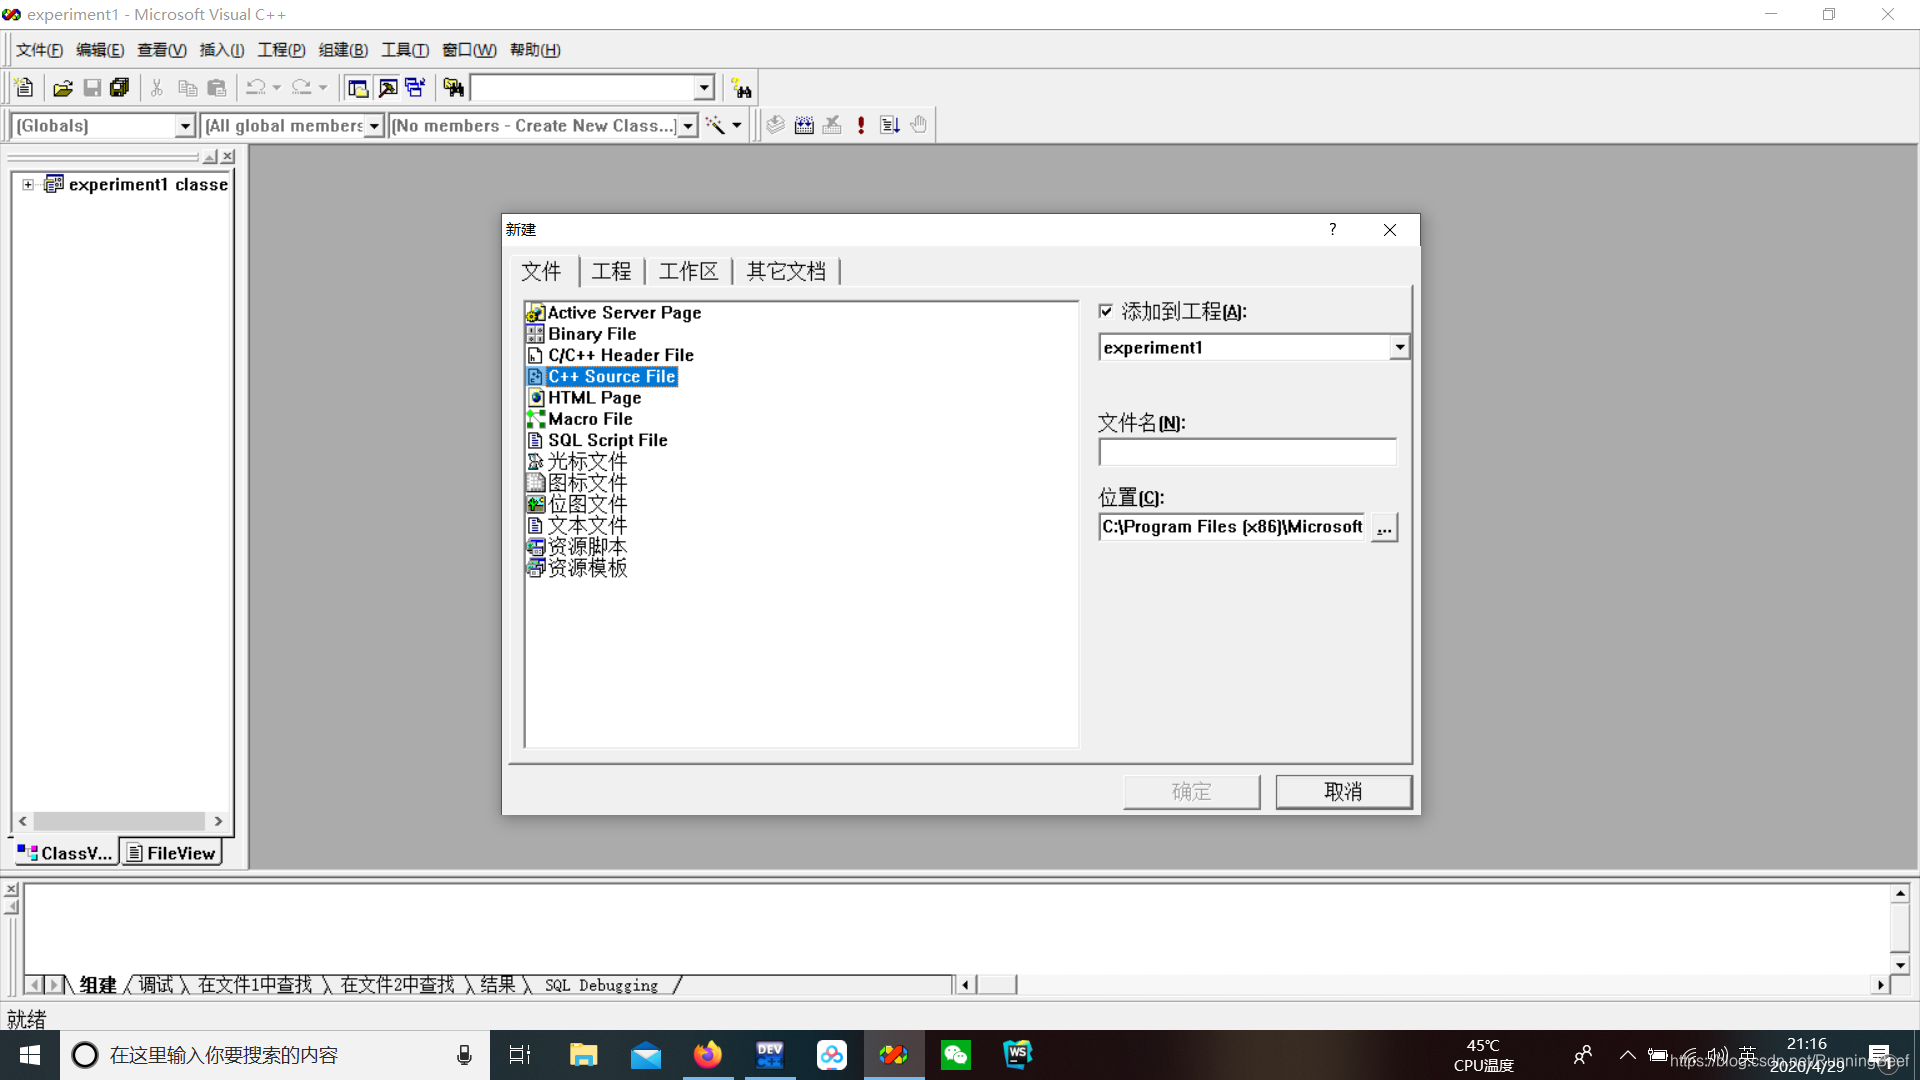Click the 取消 button
This screenshot has height=1080, width=1920.
[1343, 792]
